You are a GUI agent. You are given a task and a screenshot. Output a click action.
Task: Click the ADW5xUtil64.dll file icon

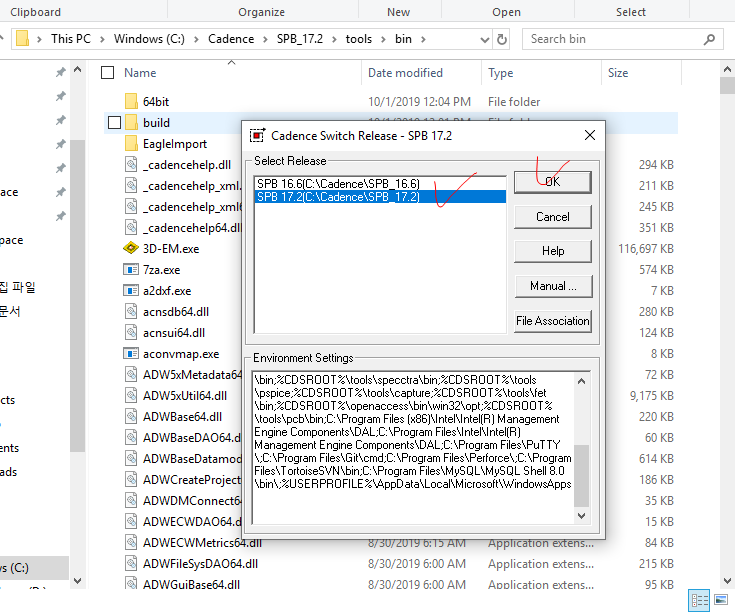click(131, 395)
